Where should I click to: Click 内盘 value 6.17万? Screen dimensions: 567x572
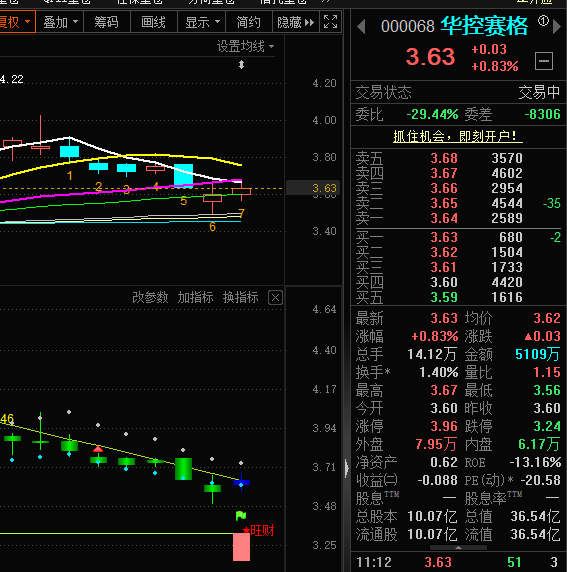pyautogui.click(x=539, y=444)
